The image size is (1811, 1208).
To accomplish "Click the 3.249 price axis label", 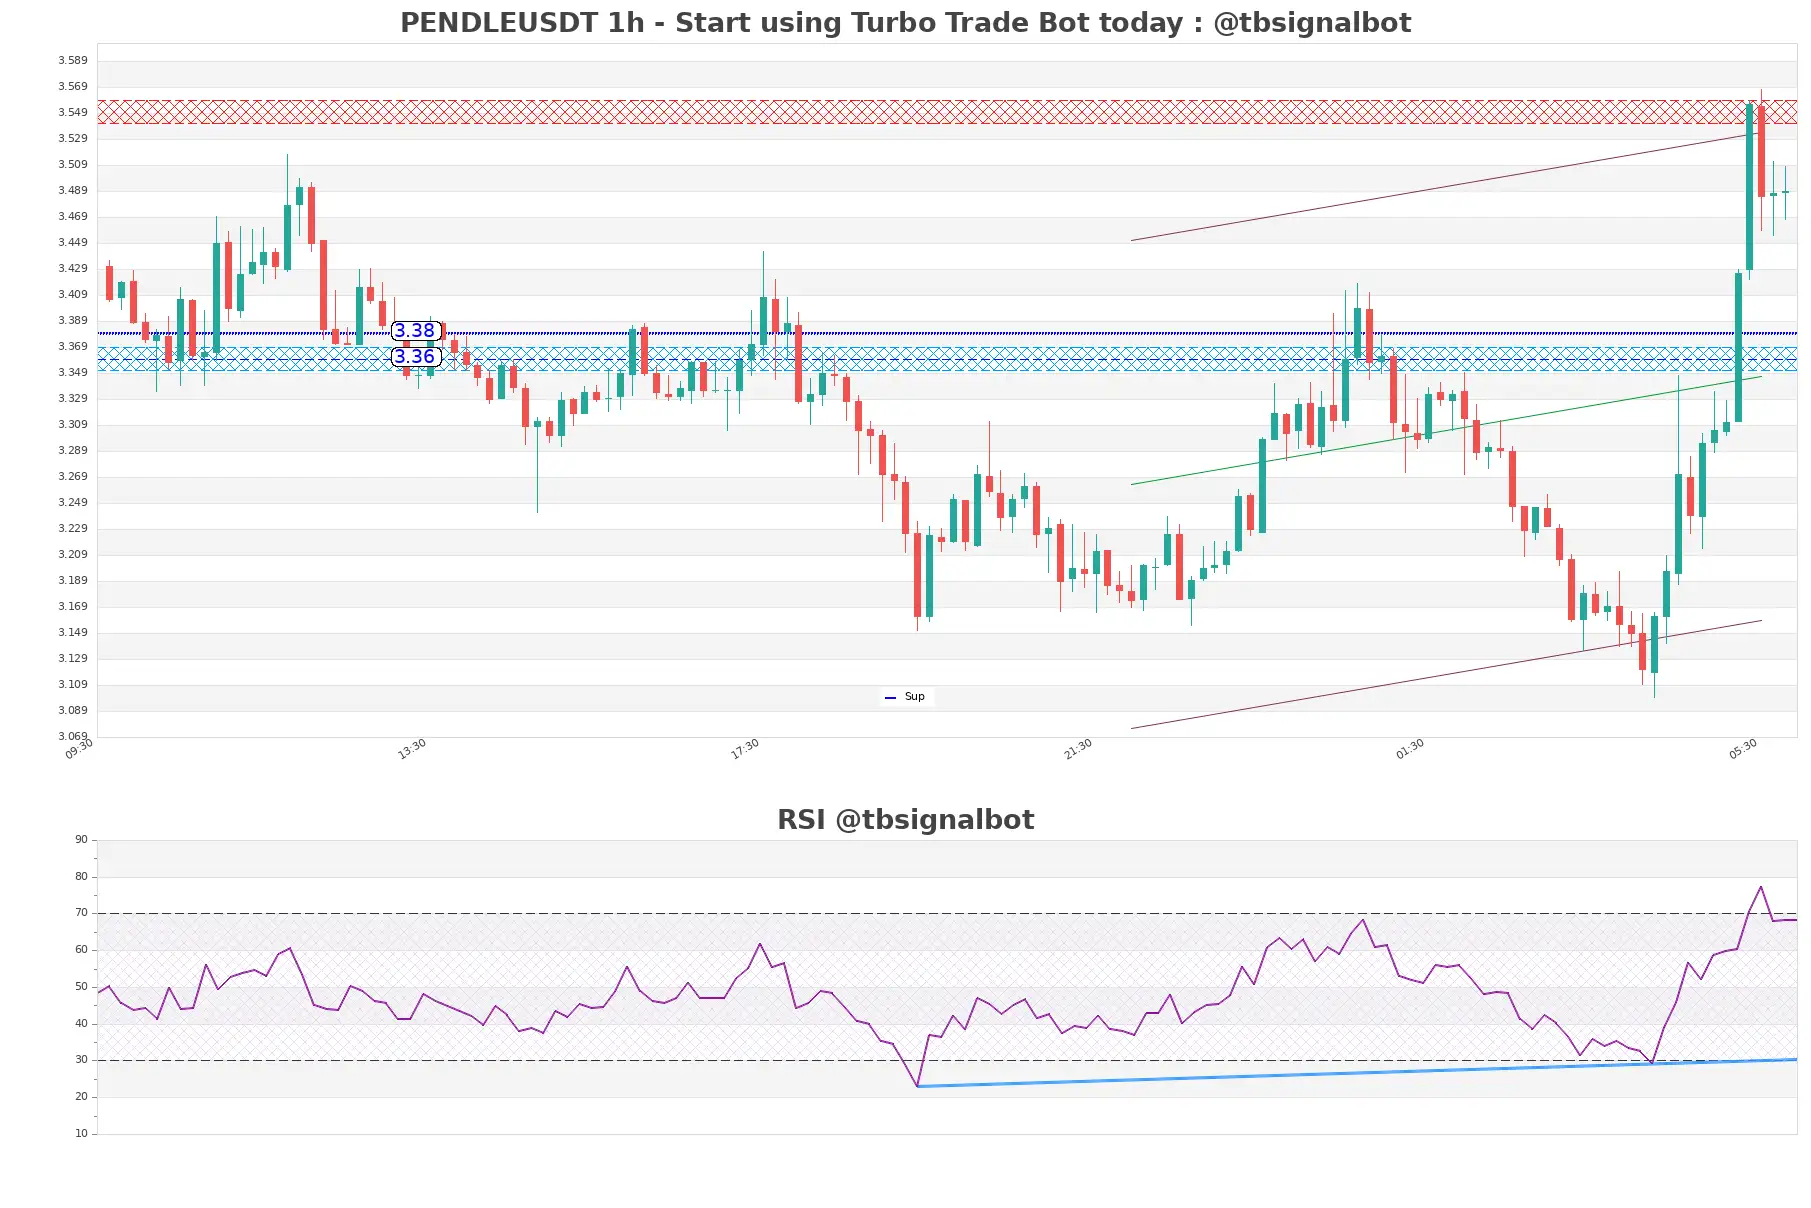I will (x=72, y=503).
